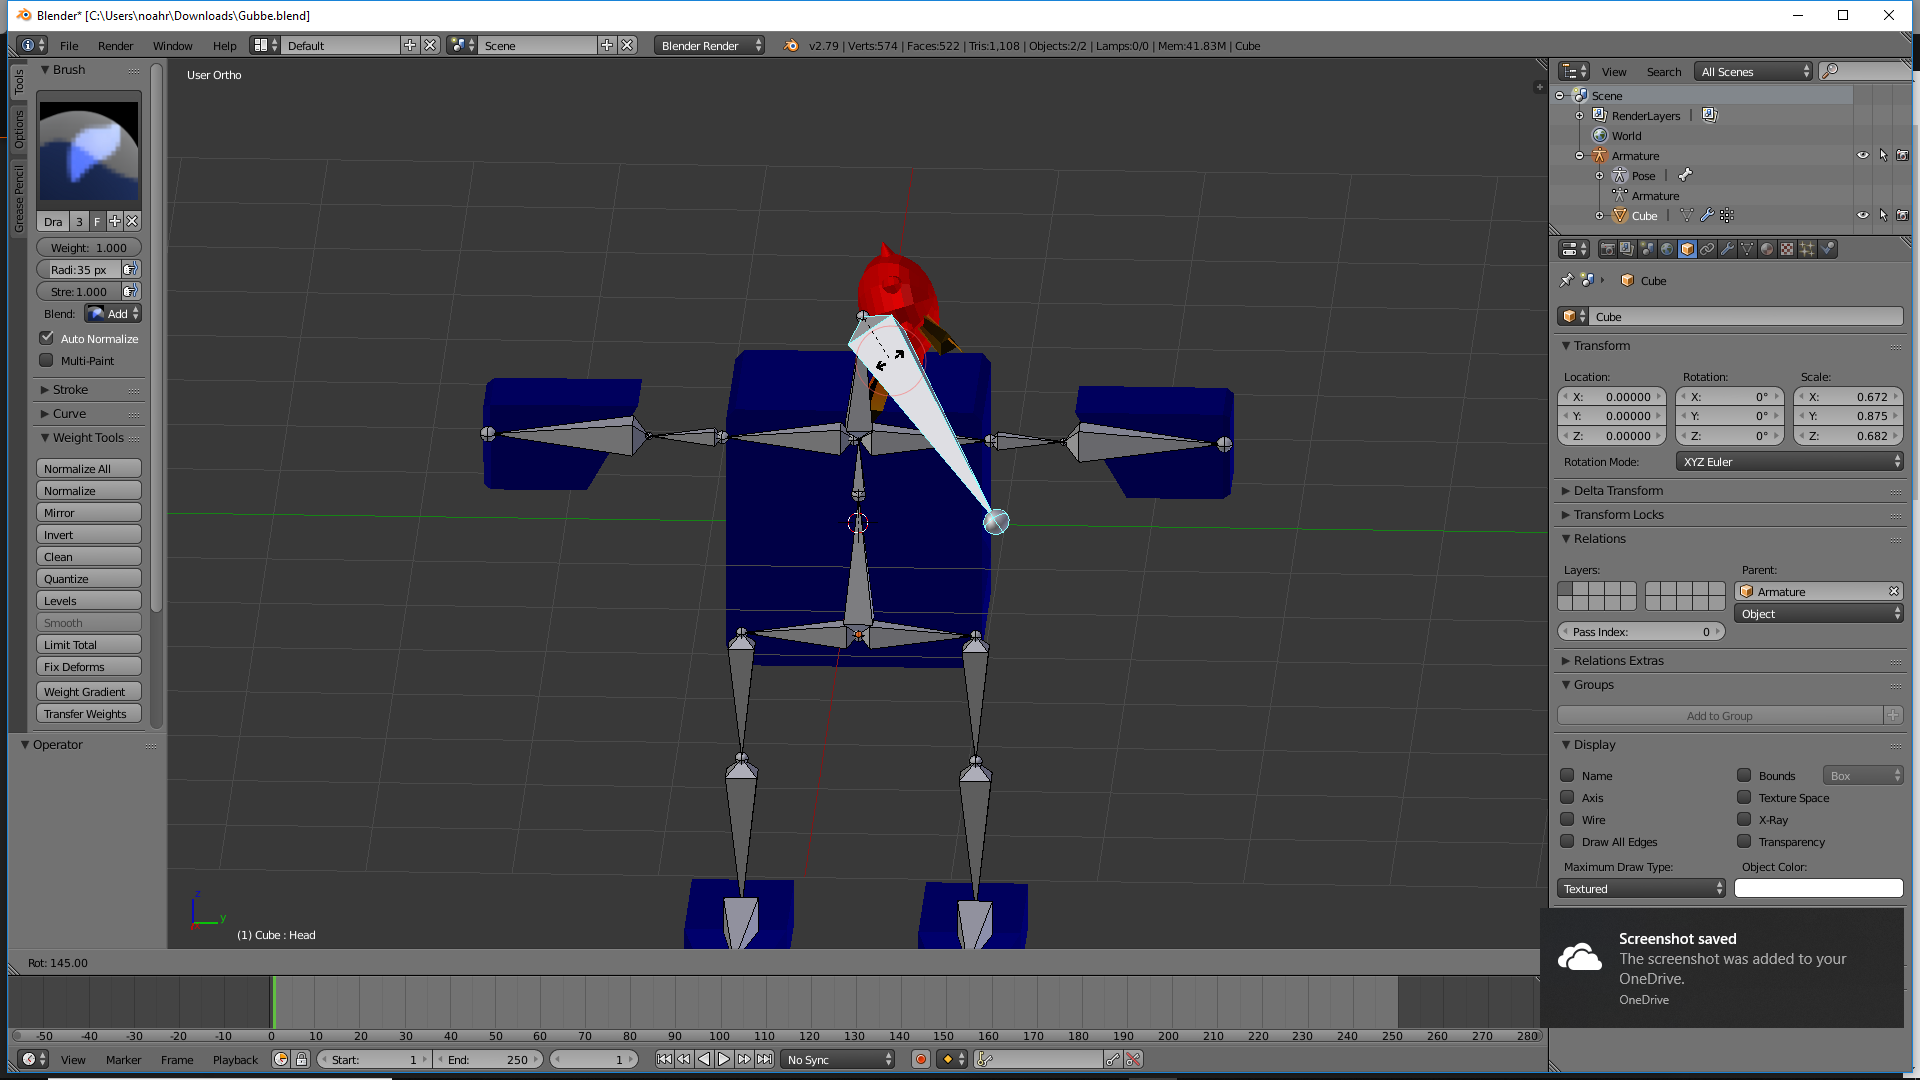Delete keyframe using the crossed key icon
1920x1080 pixels.
[1133, 1059]
